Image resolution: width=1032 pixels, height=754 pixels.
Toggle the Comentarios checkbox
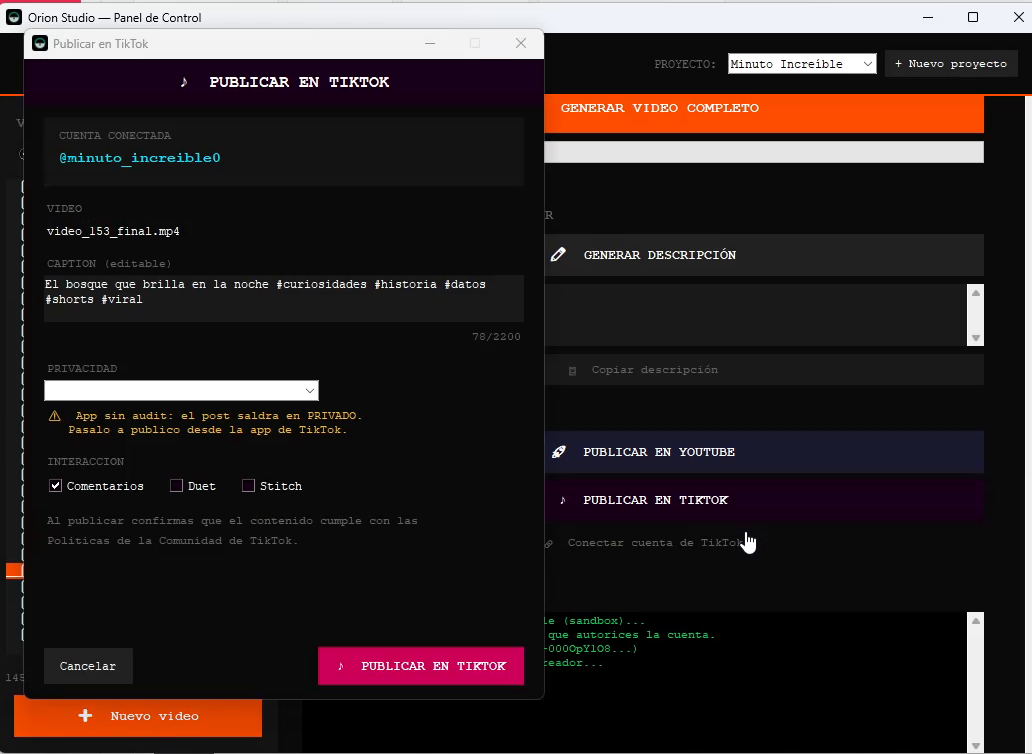pyautogui.click(x=55, y=486)
